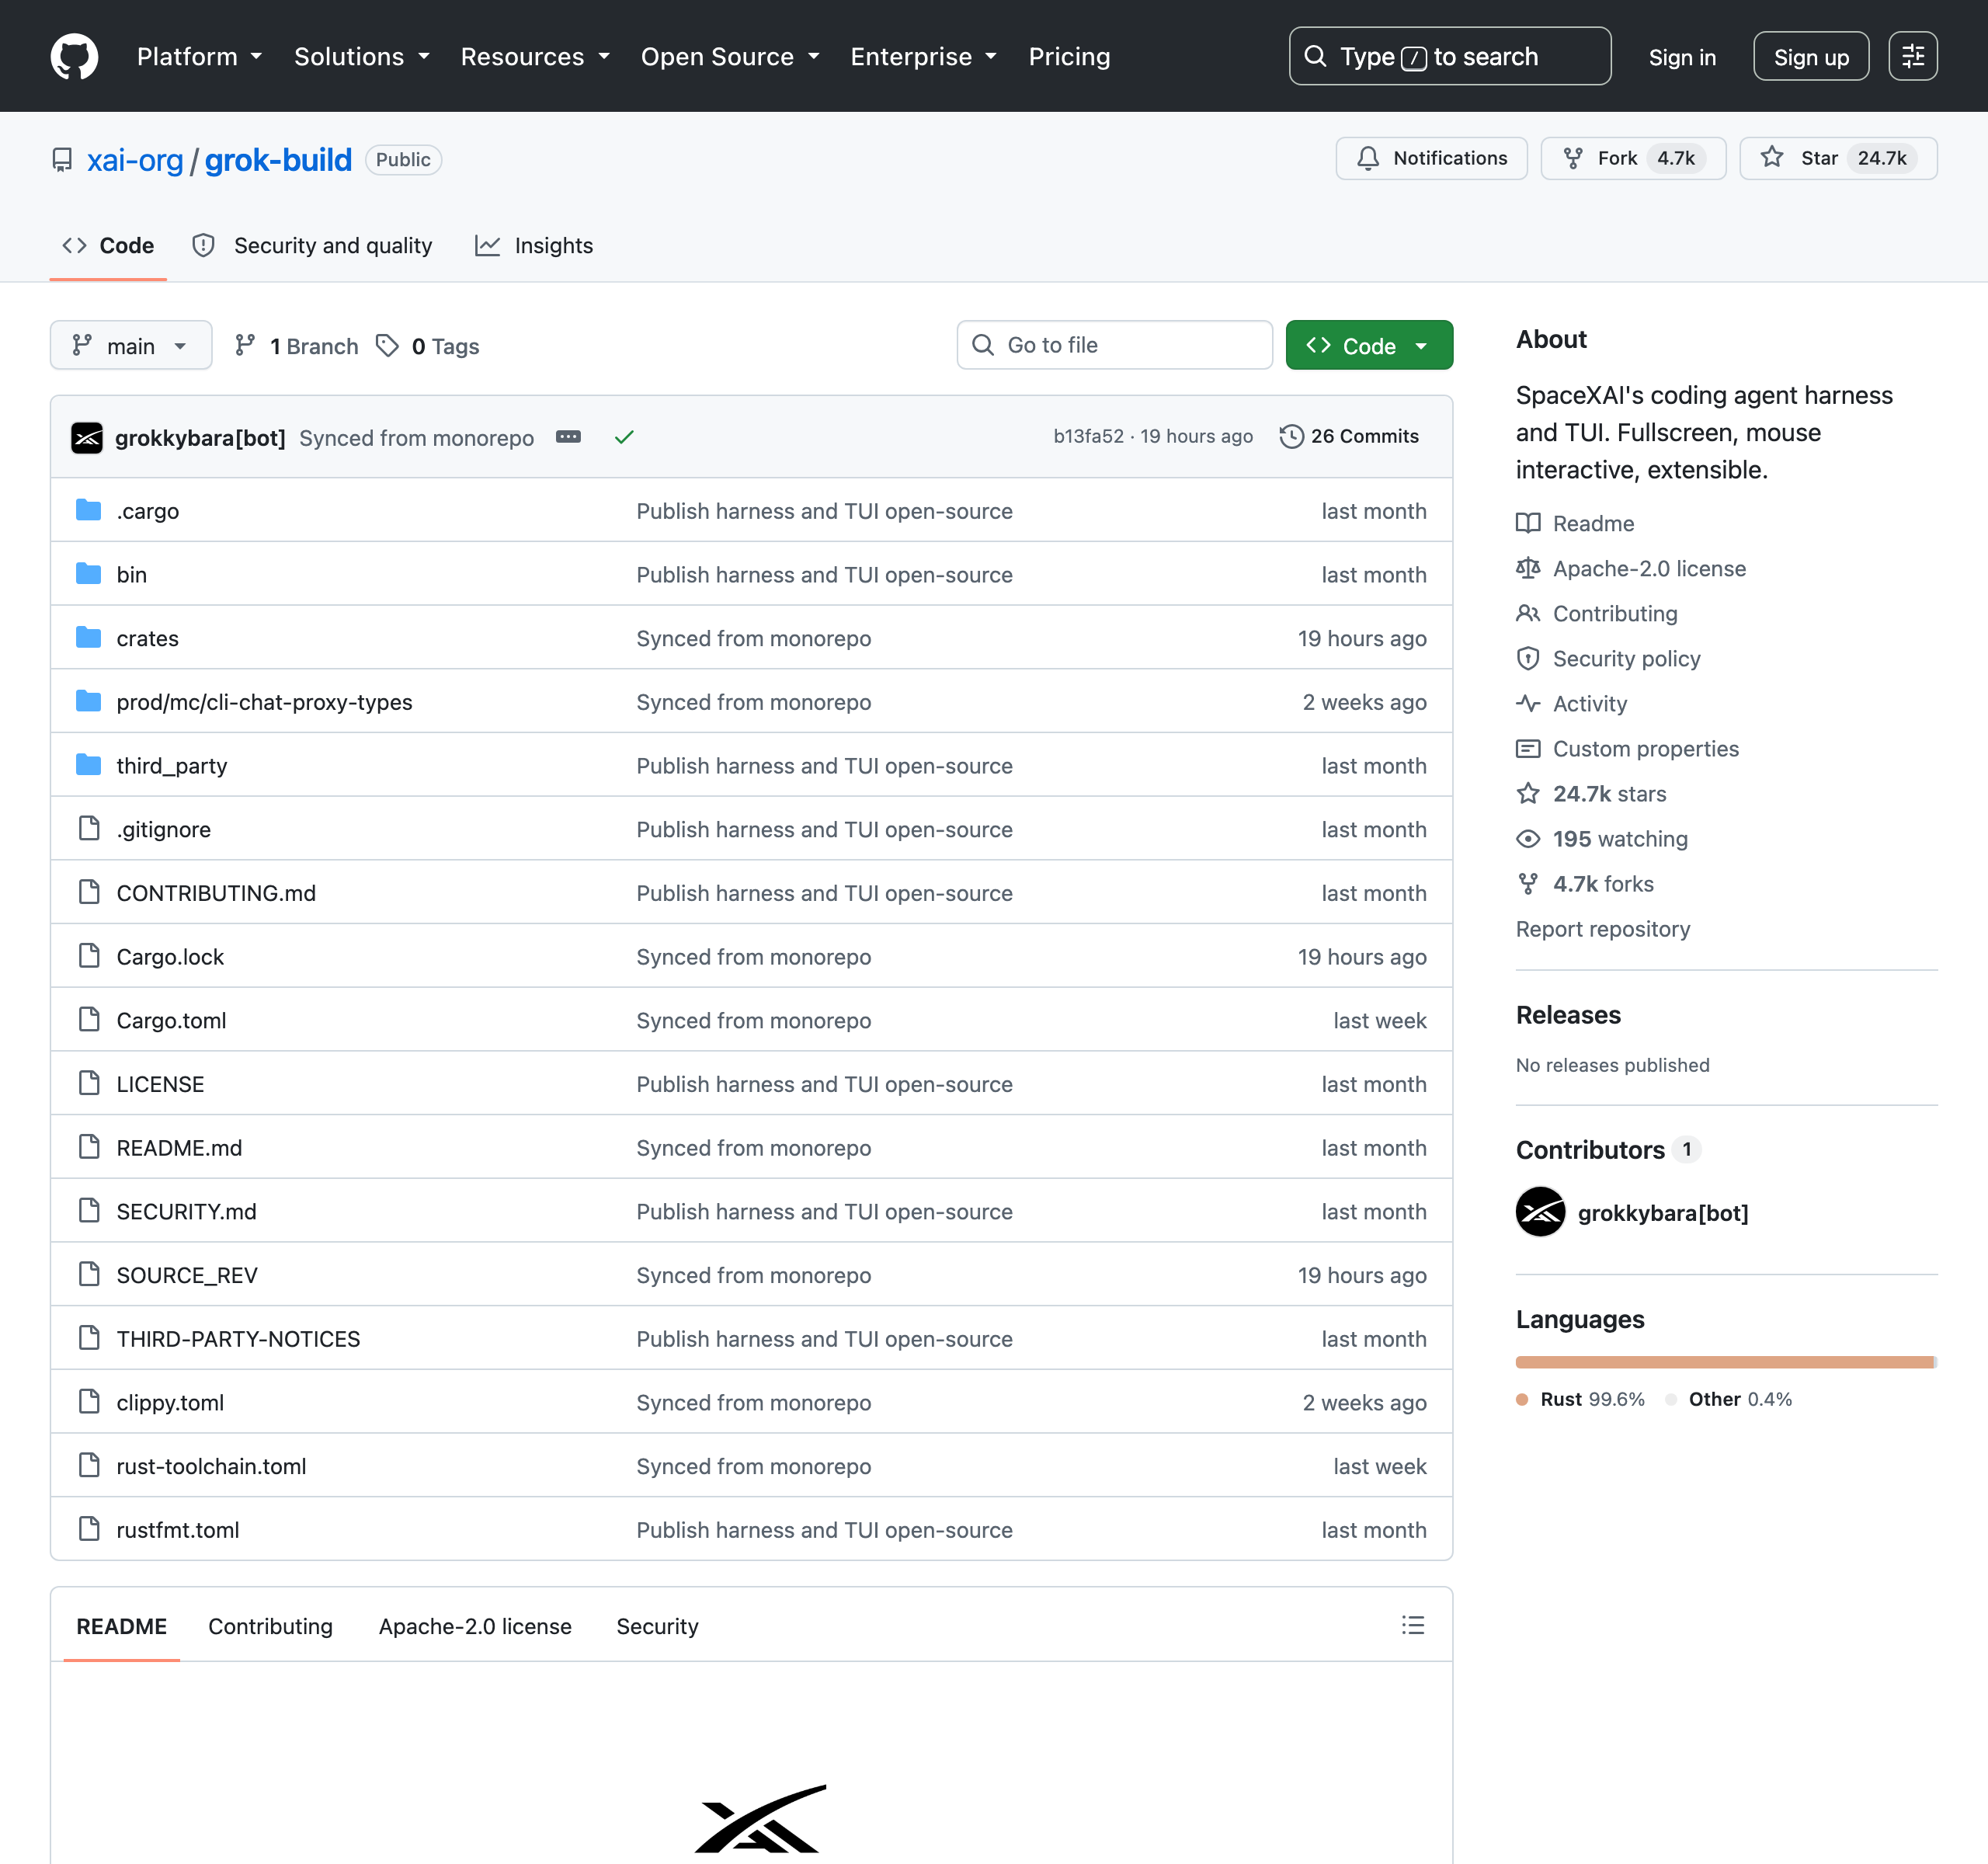
Task: Click the star icon beside 24.7k stars
Action: [1528, 793]
